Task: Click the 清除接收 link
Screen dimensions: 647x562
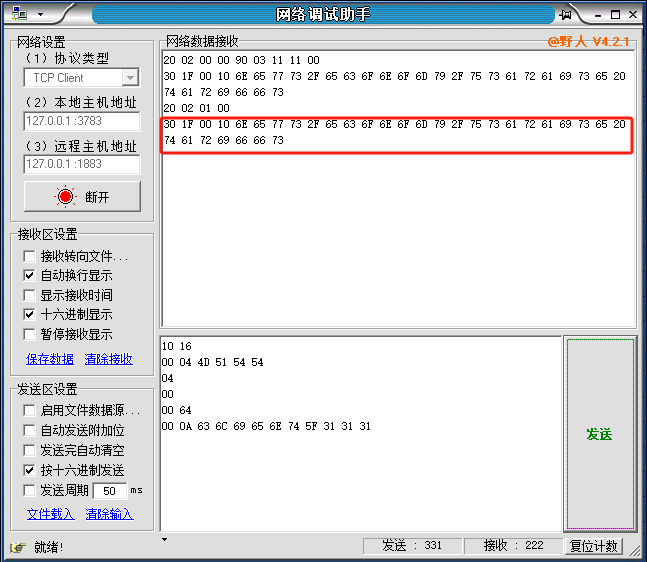Action: click(109, 359)
